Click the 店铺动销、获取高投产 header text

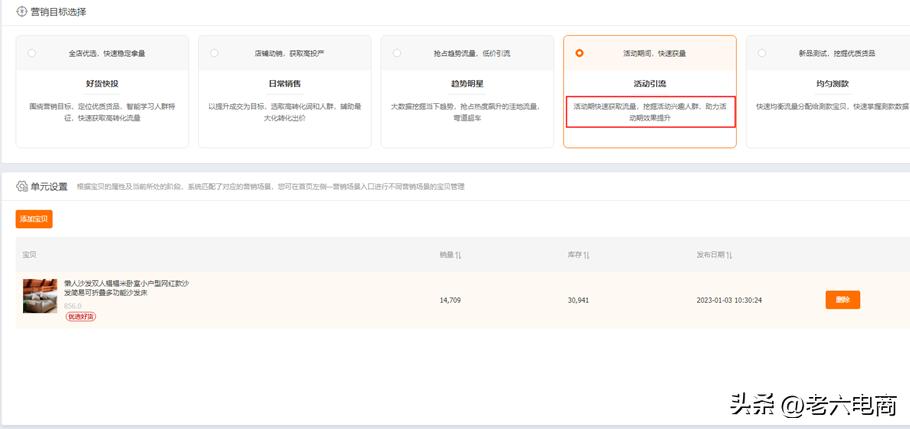click(x=289, y=53)
